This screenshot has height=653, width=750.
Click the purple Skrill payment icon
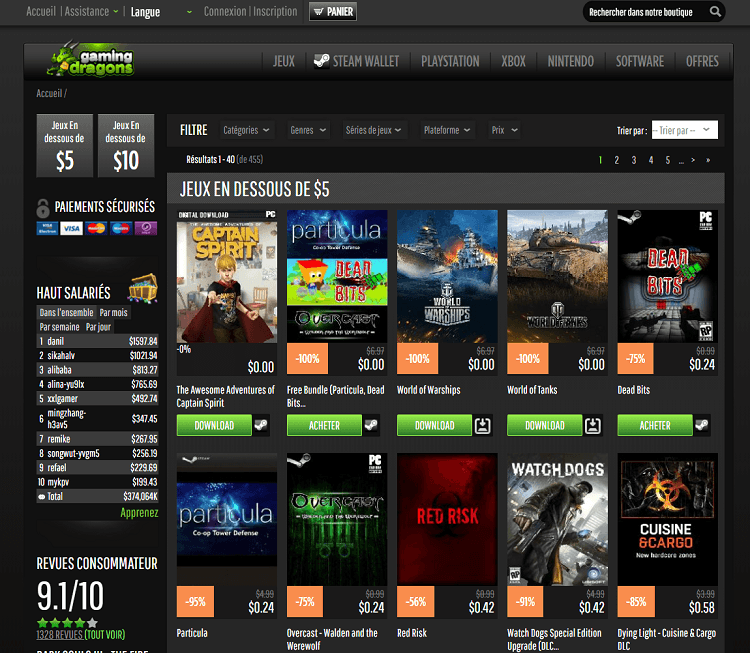tap(146, 228)
